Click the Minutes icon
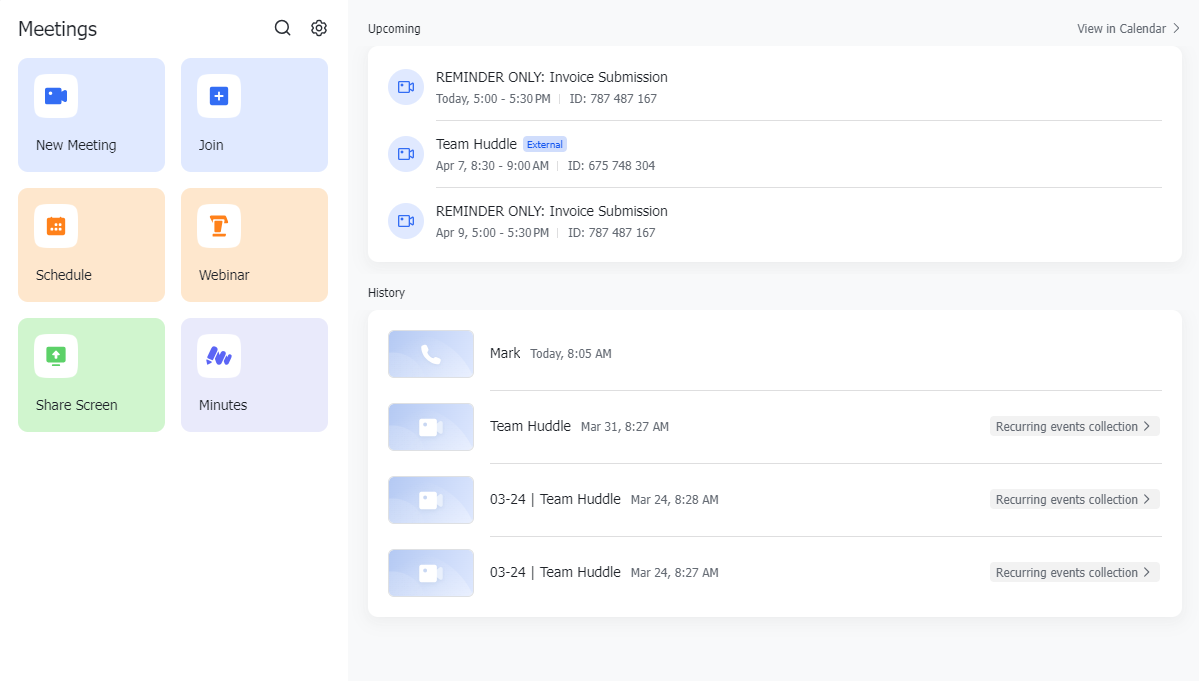This screenshot has height=681, width=1199. click(219, 355)
